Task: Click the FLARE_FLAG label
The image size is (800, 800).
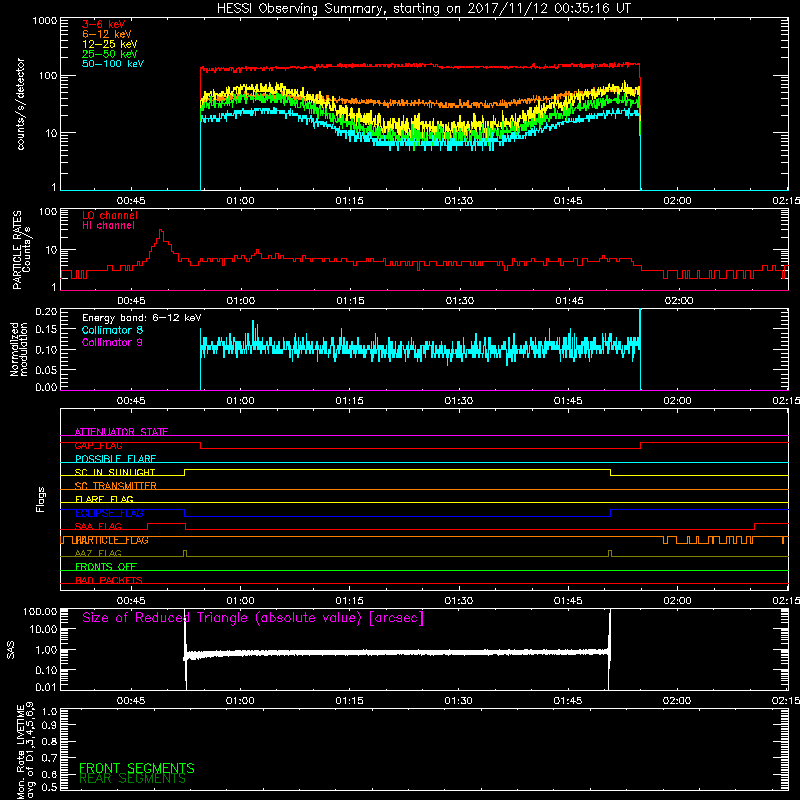Action: pyautogui.click(x=104, y=499)
